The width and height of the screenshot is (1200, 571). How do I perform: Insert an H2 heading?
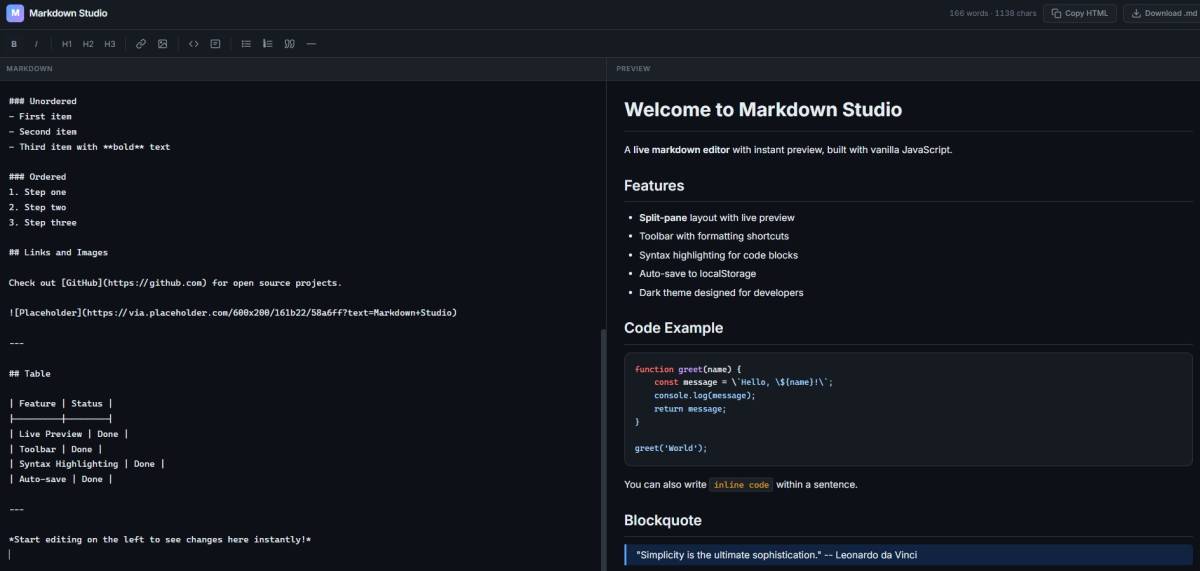88,44
